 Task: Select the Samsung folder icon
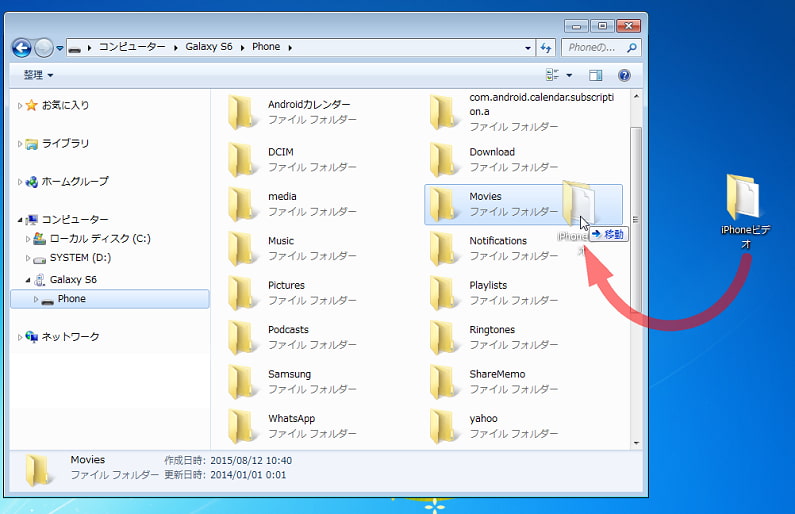241,382
